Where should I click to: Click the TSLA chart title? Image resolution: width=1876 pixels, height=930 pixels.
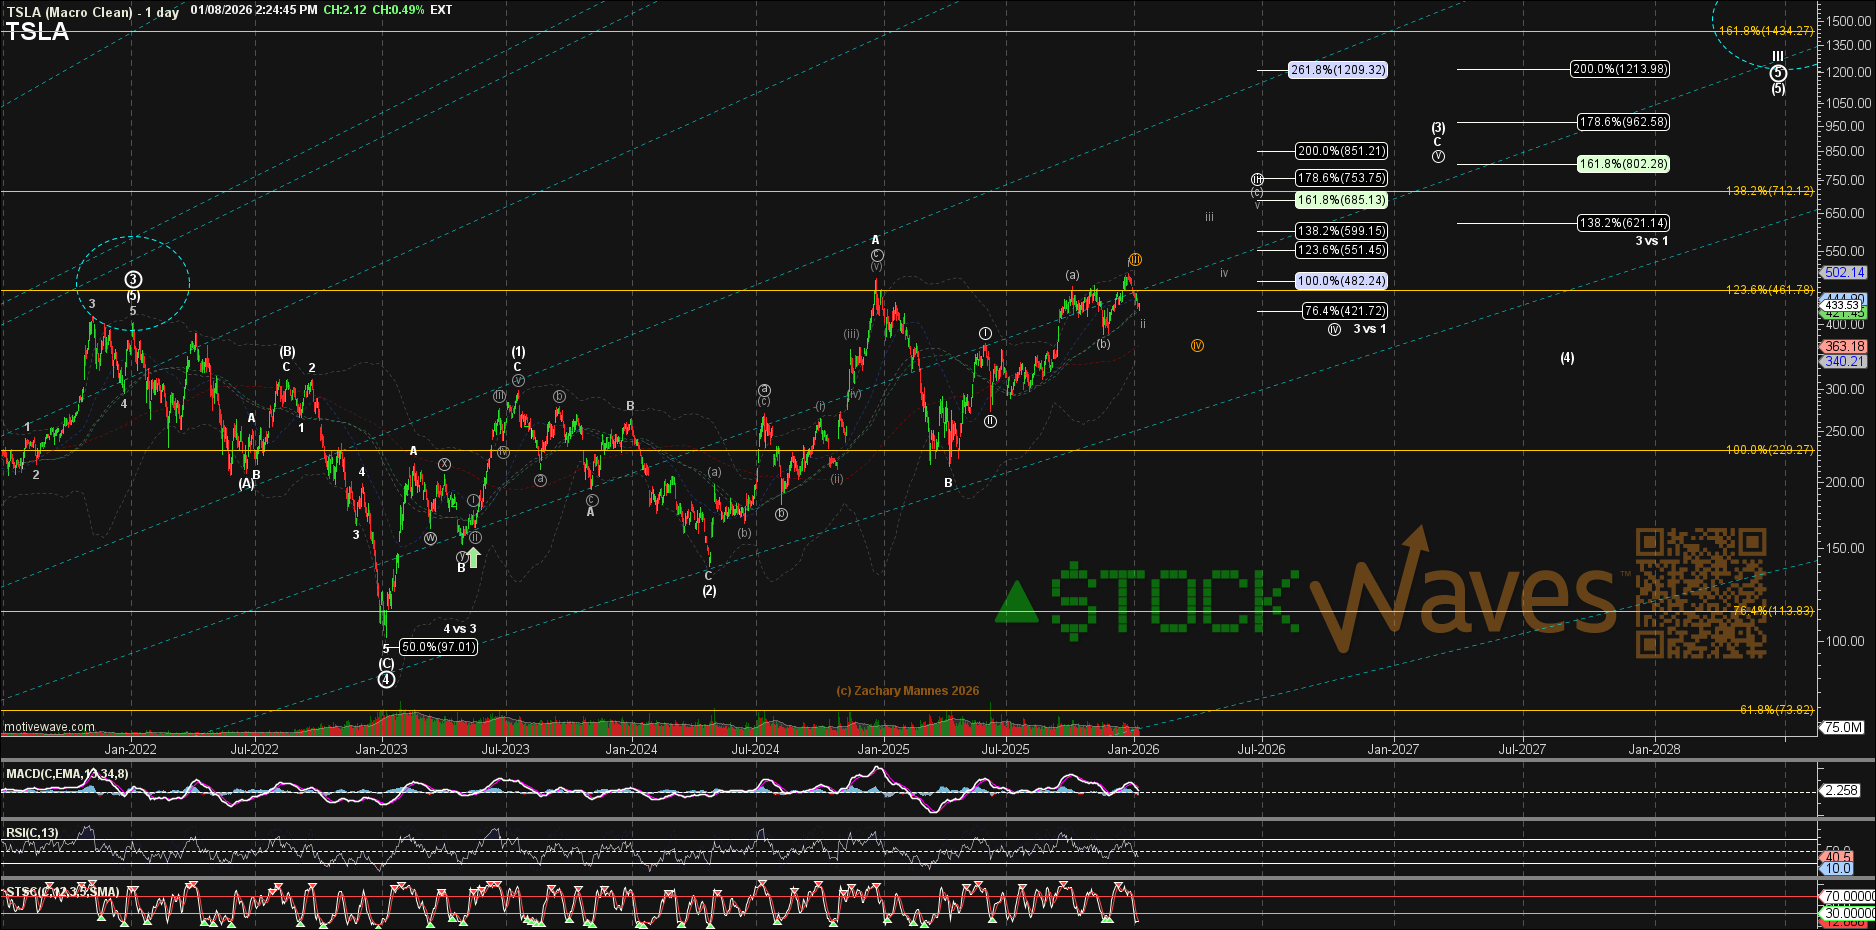[x=37, y=32]
